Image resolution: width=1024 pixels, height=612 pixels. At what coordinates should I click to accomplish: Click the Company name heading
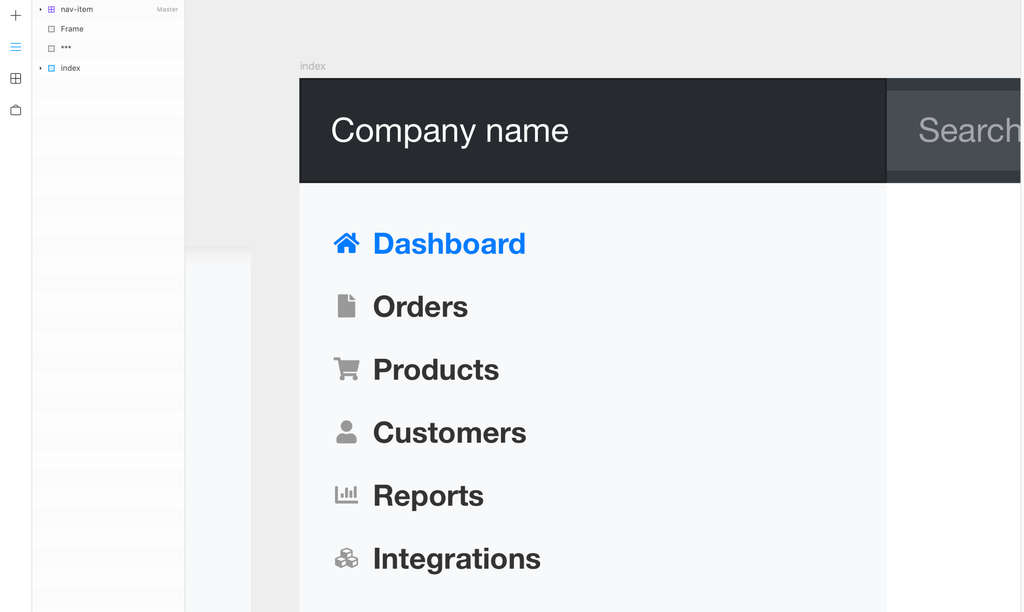(449, 131)
